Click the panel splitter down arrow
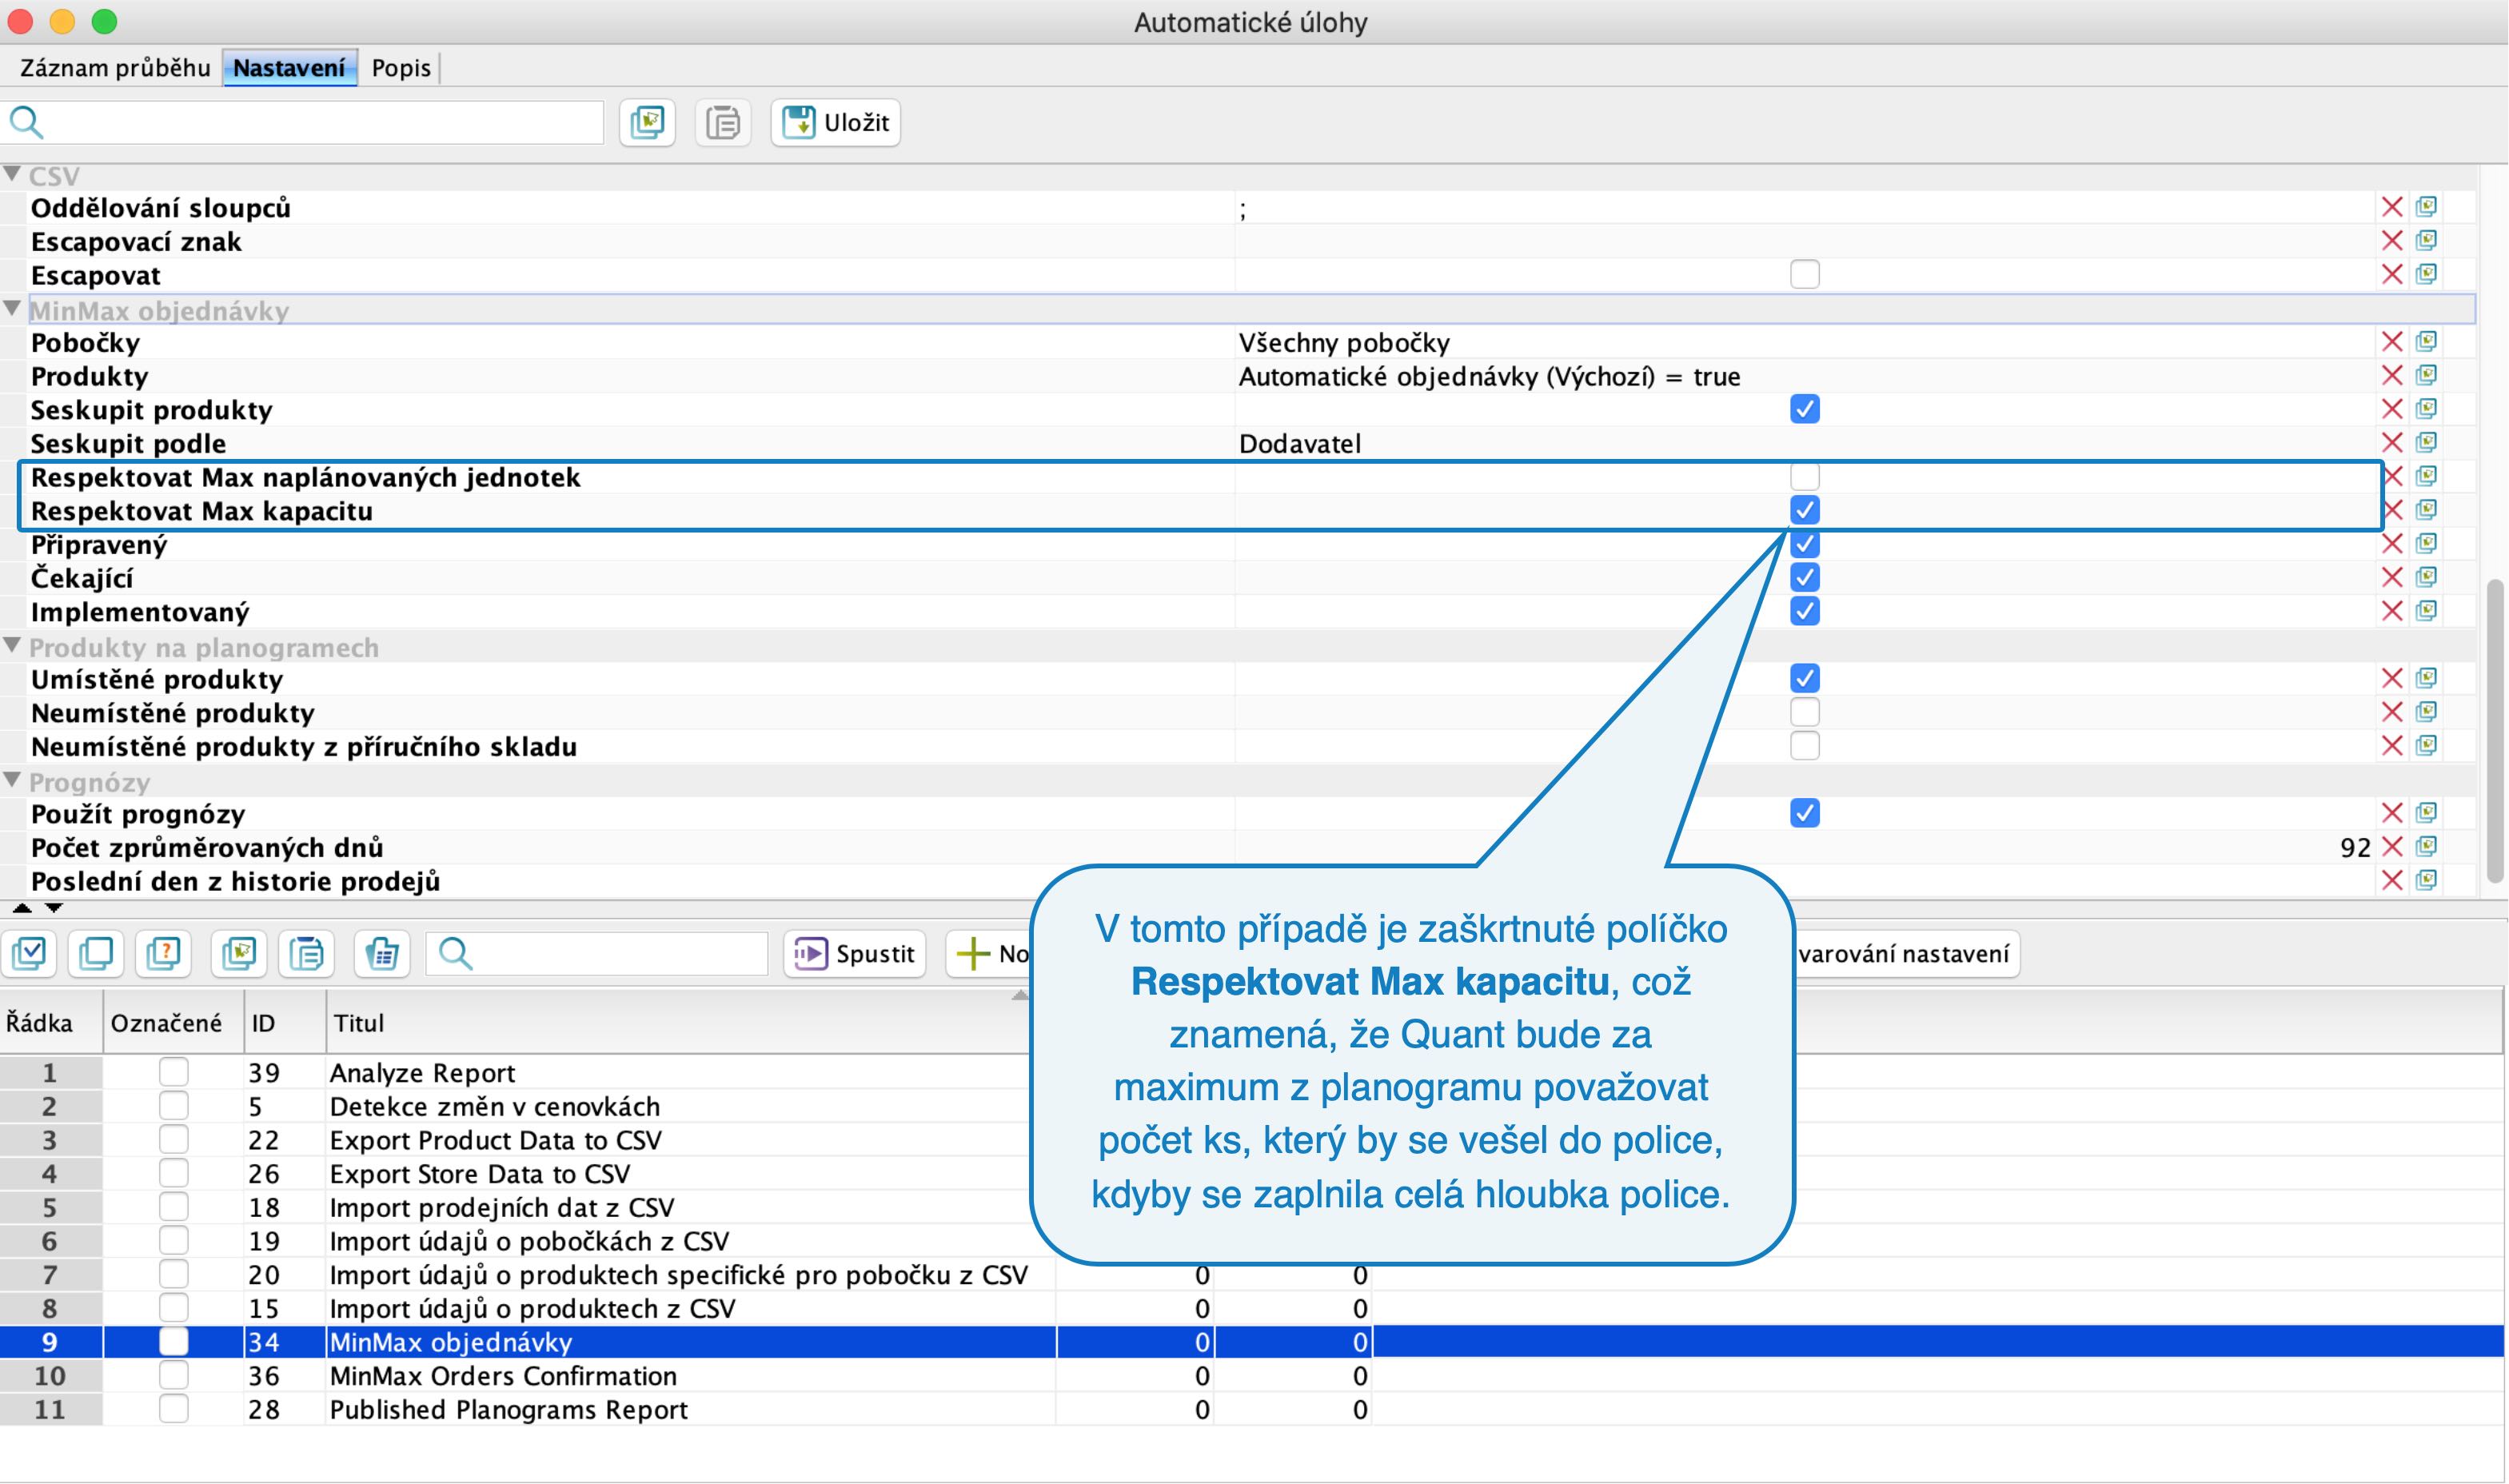 (54, 908)
